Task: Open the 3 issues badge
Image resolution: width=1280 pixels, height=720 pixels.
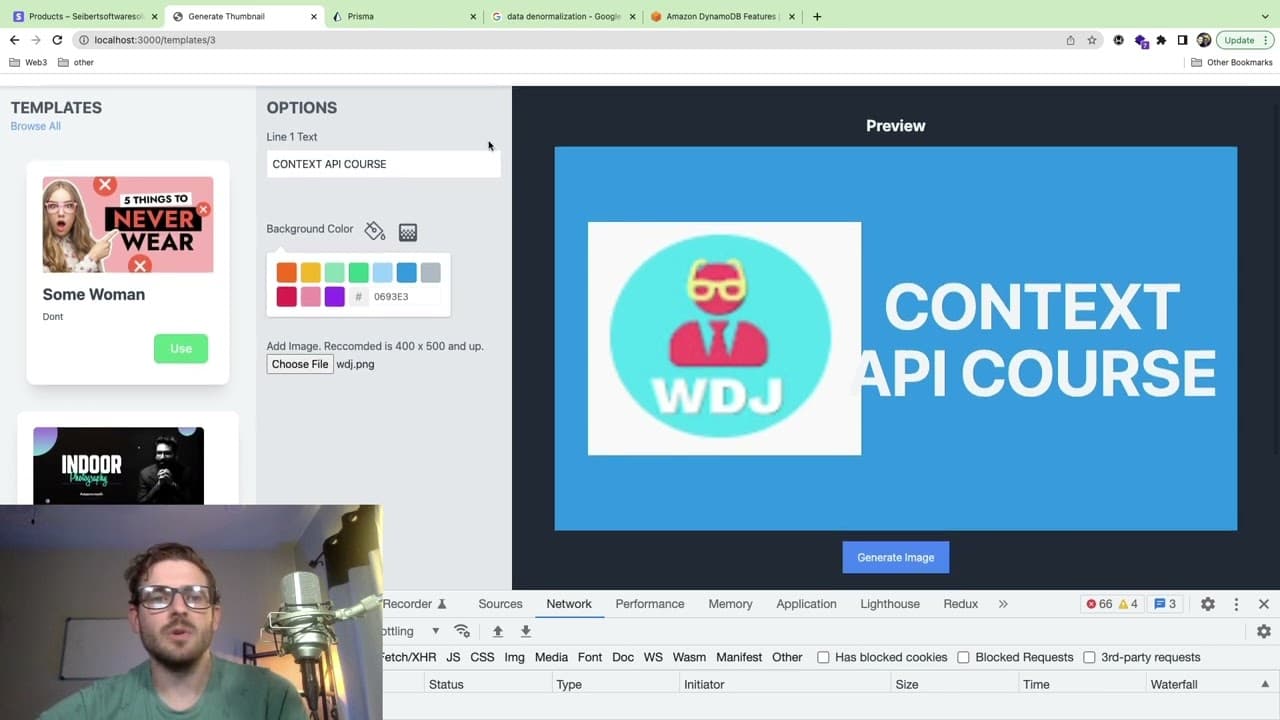Action: click(x=1165, y=604)
